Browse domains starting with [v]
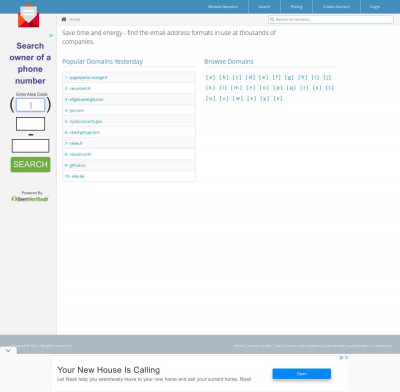 pos(224,98)
